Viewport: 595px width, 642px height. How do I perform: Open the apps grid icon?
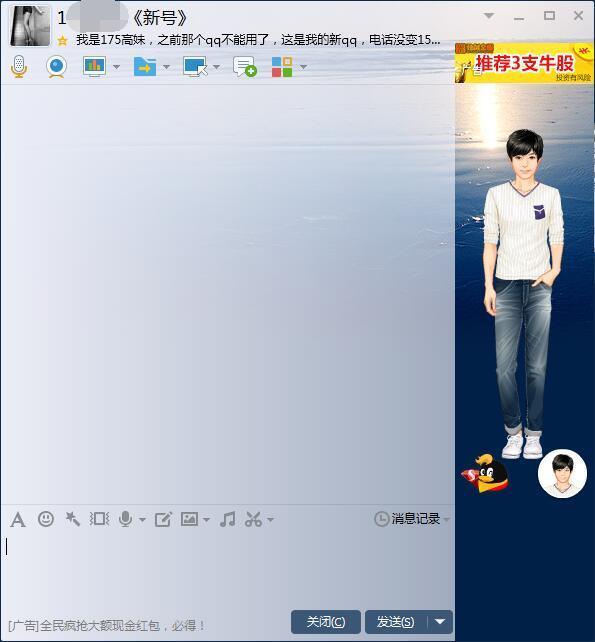tap(282, 66)
